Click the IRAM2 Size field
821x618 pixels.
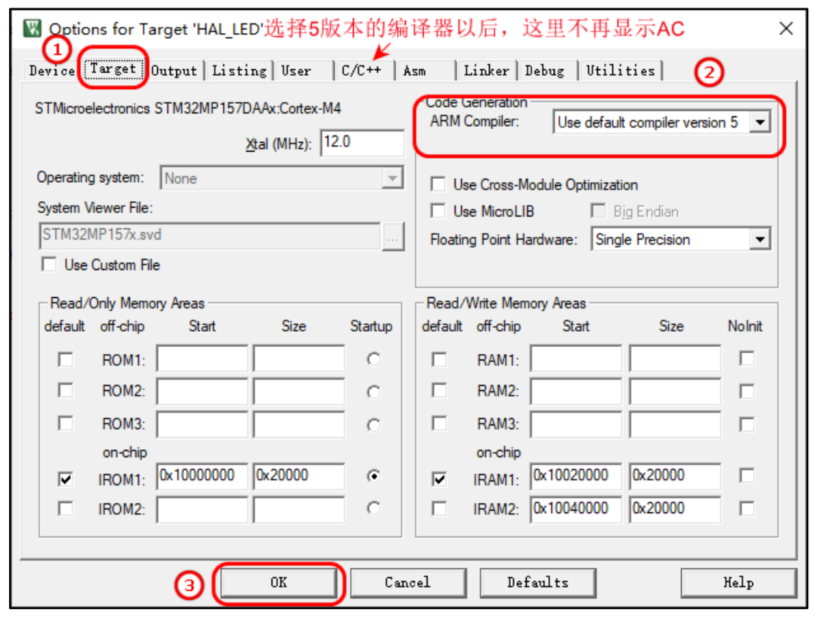tap(675, 509)
